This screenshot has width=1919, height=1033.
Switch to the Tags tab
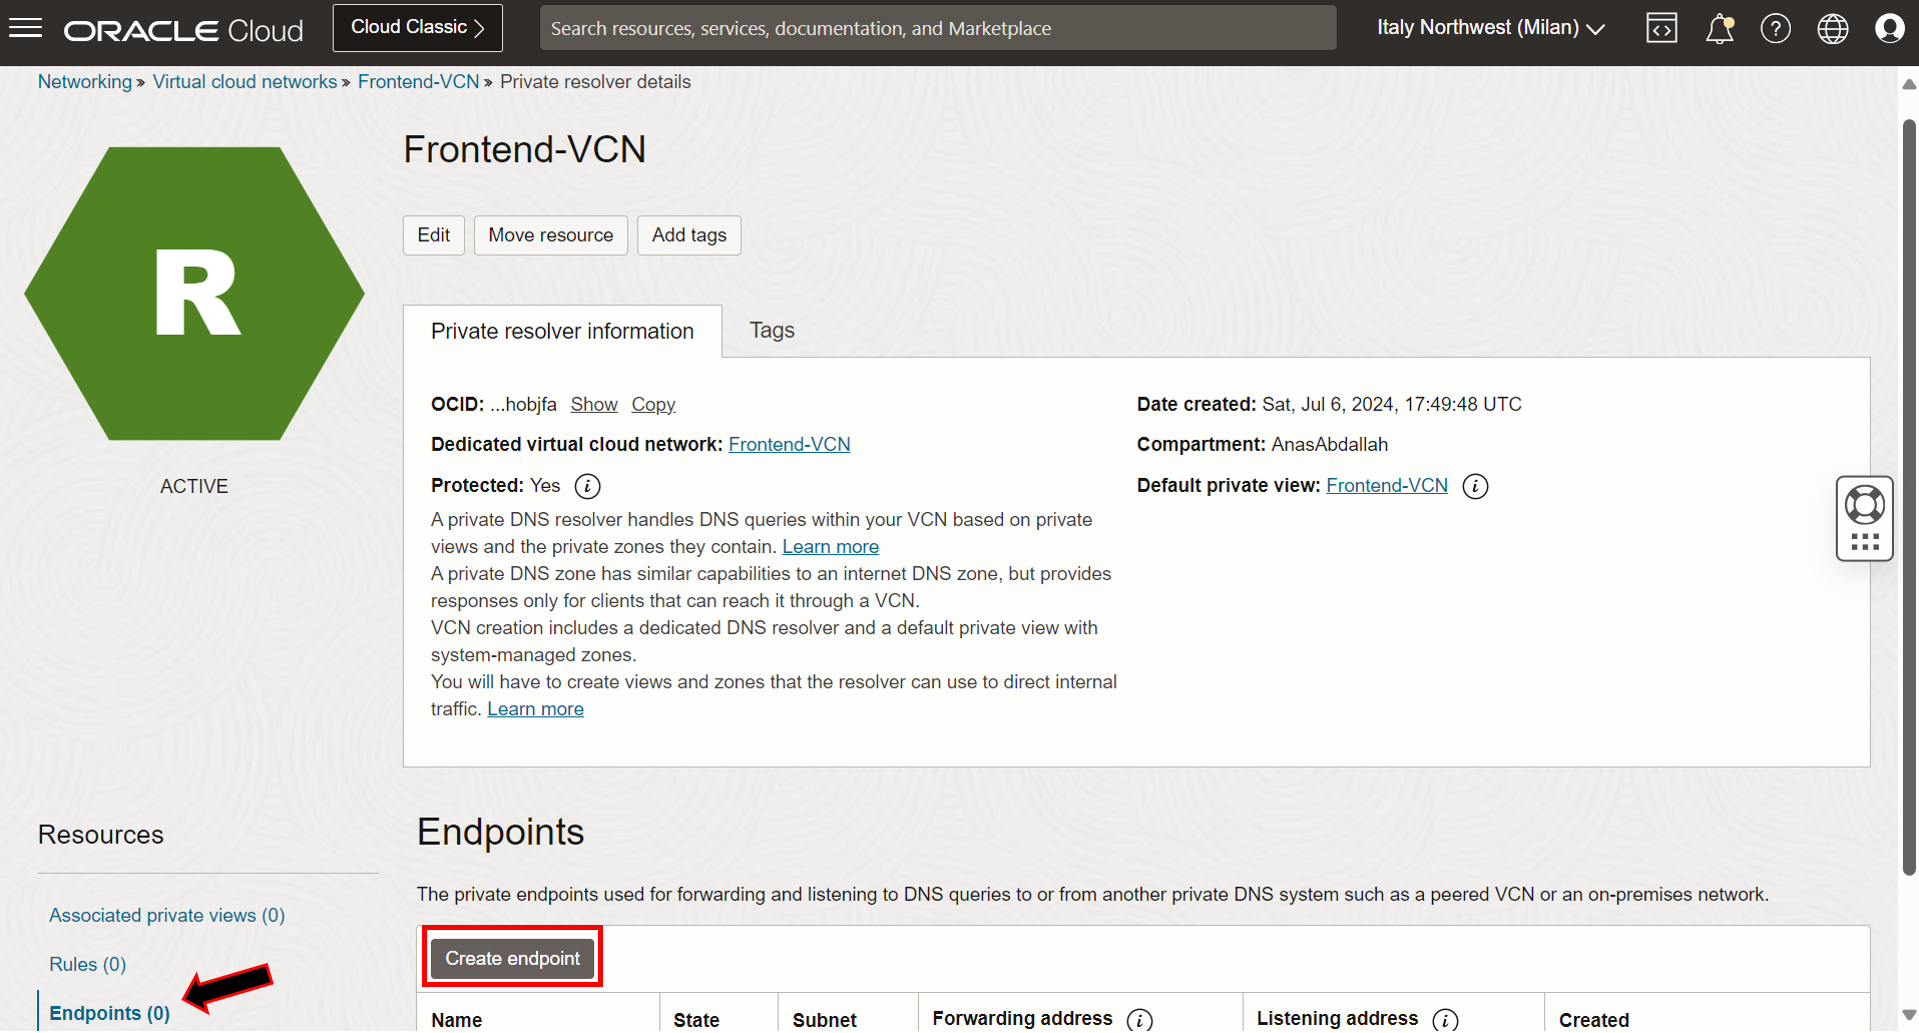click(x=772, y=330)
